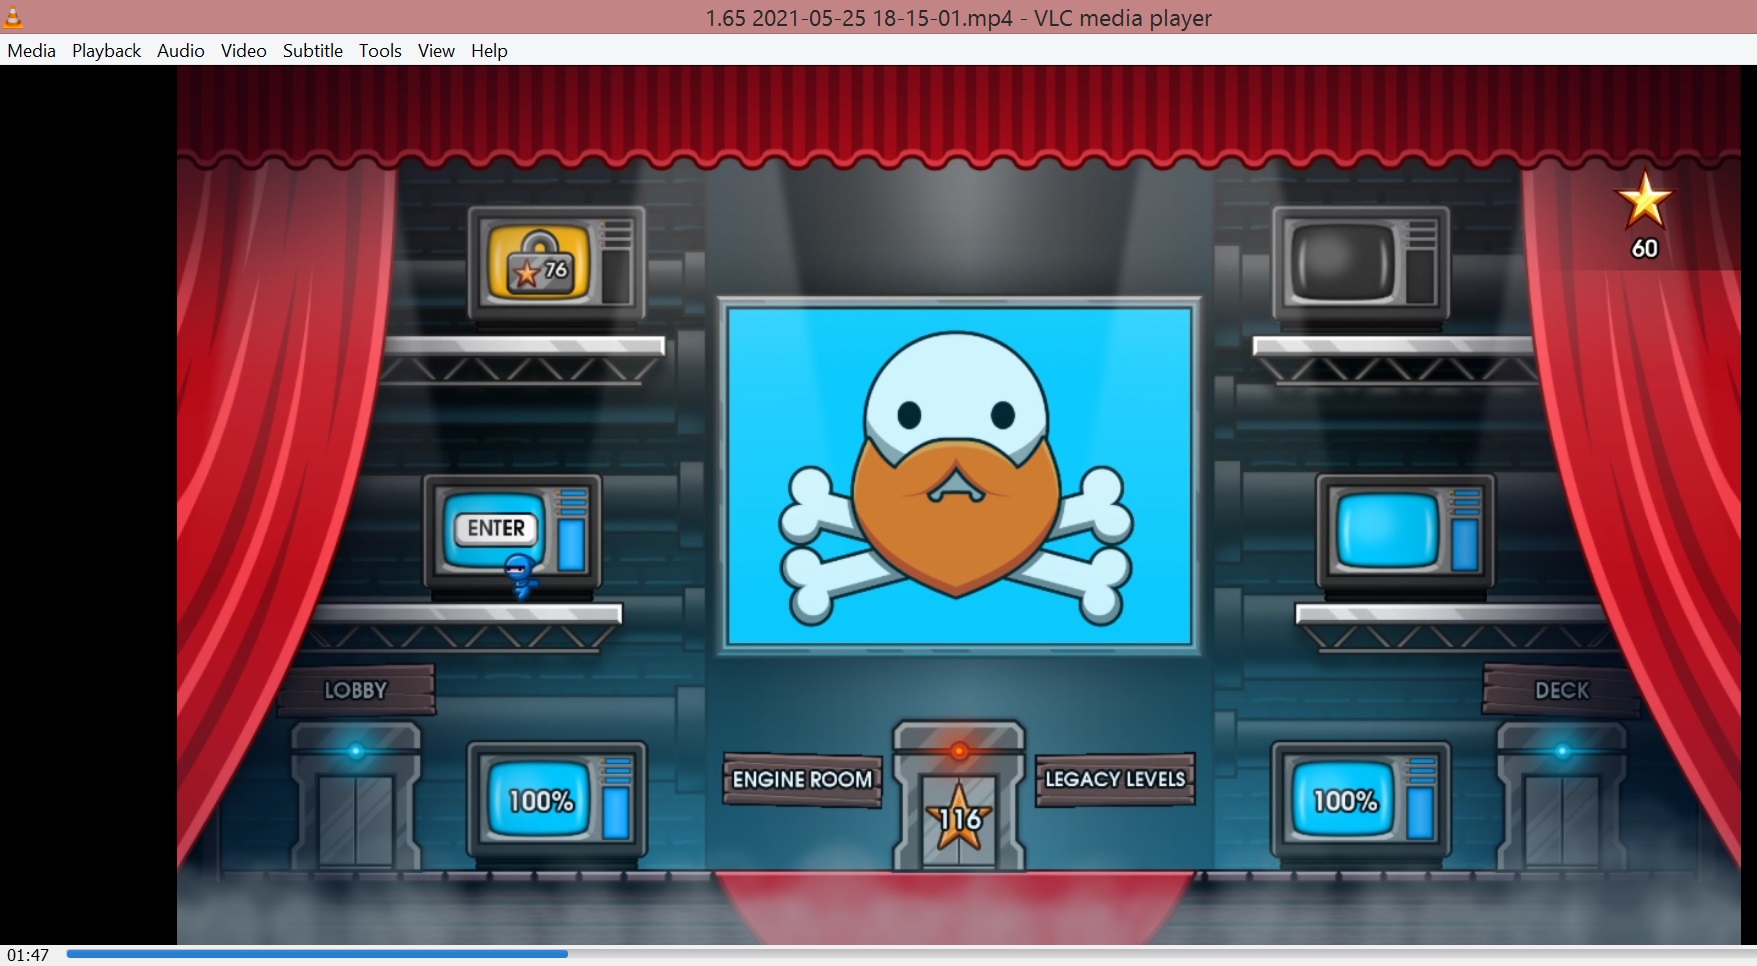Open the View menu
Image resolution: width=1757 pixels, height=966 pixels.
[436, 51]
